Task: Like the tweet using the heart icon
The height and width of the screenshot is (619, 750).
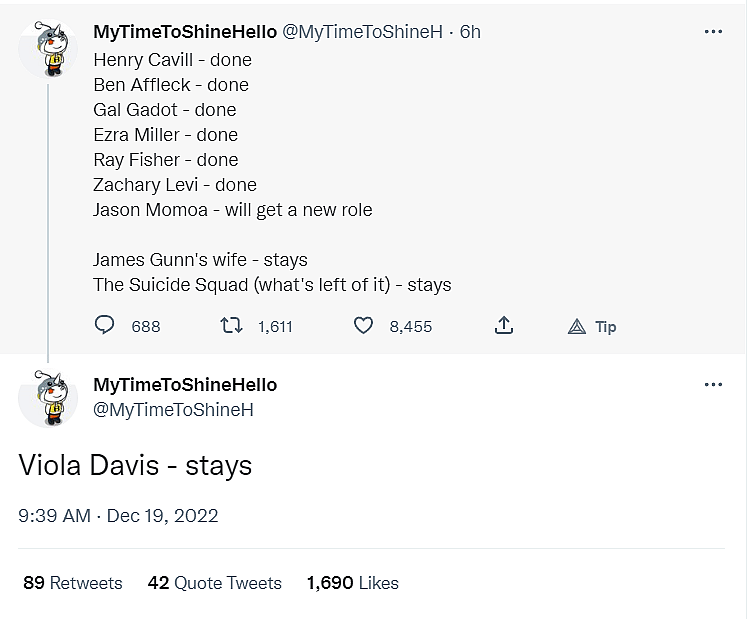Action: pos(364,326)
